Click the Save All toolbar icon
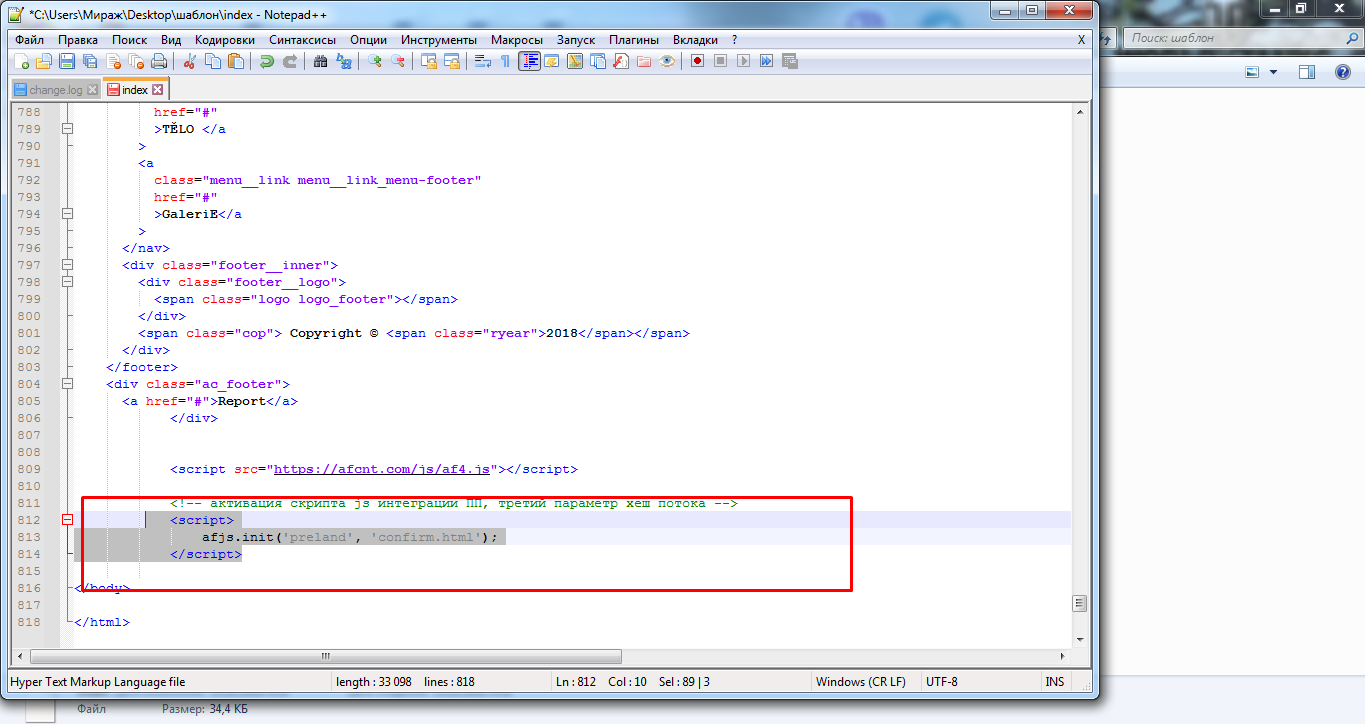This screenshot has height=724, width=1365. 90,61
